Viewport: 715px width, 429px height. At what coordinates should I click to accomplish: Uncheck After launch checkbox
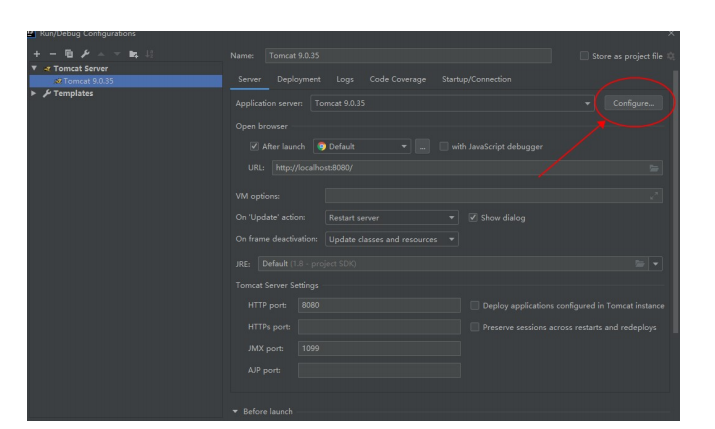[x=254, y=146]
